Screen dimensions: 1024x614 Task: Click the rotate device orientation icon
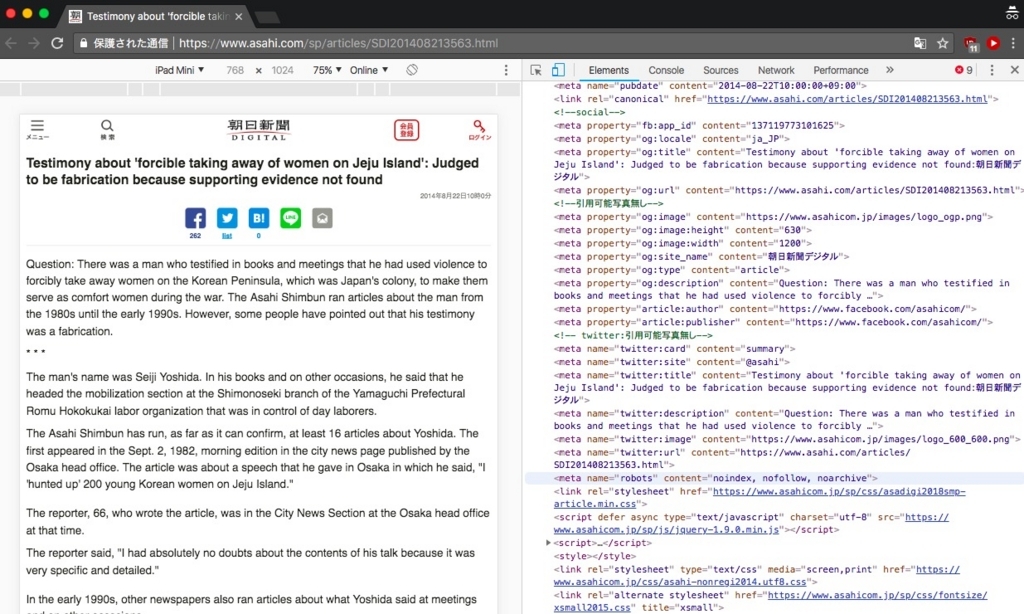tap(412, 70)
